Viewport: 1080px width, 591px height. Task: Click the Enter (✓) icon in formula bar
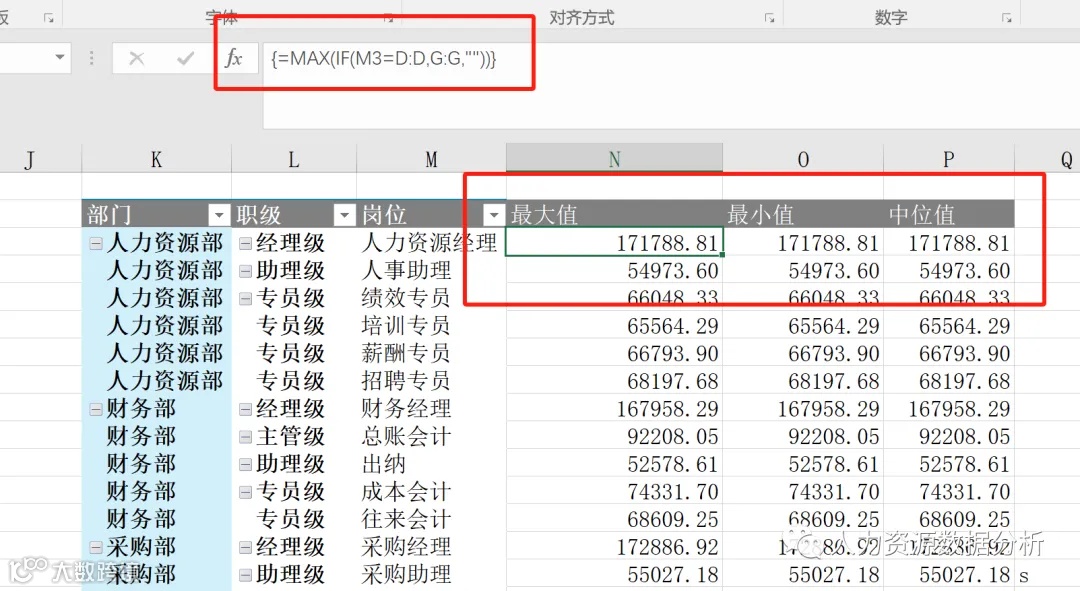[185, 58]
